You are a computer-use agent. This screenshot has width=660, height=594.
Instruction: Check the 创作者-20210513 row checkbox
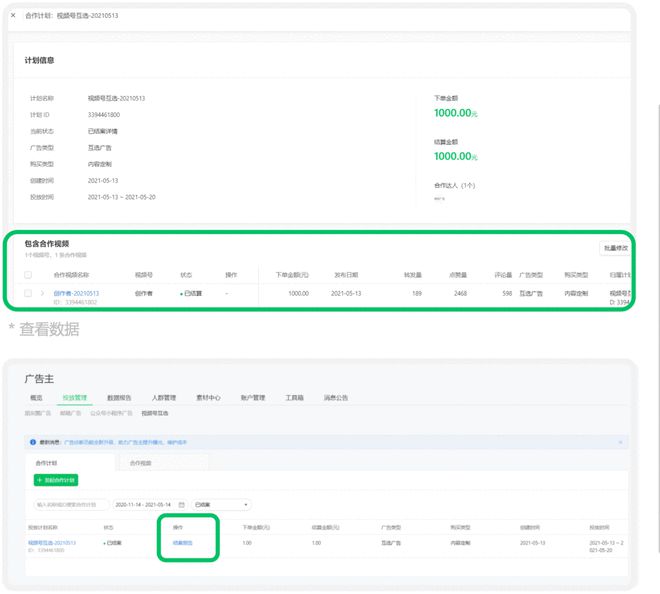coord(28,293)
